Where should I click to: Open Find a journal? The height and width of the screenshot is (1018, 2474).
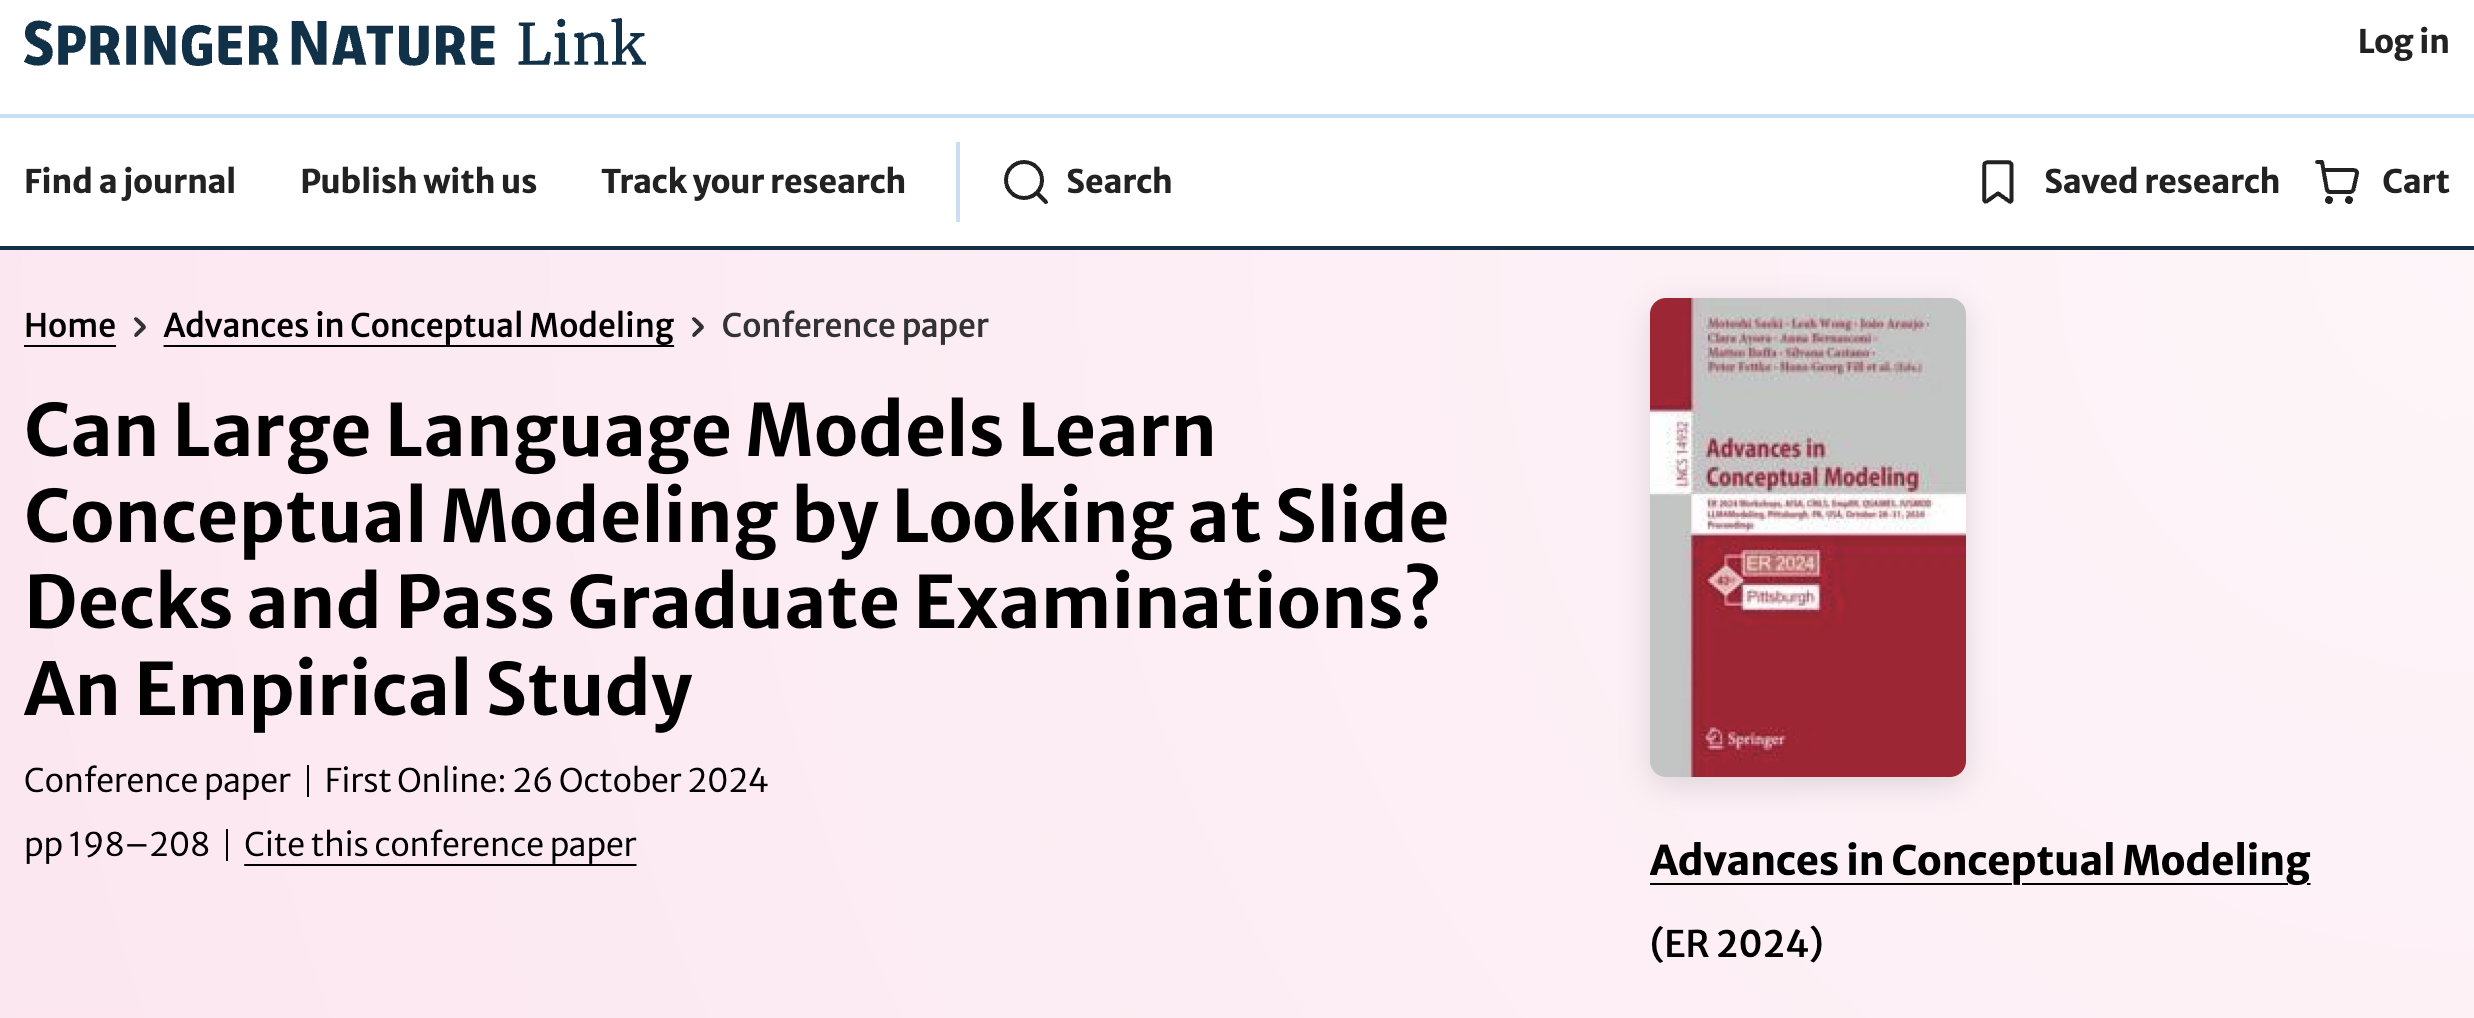coord(130,181)
